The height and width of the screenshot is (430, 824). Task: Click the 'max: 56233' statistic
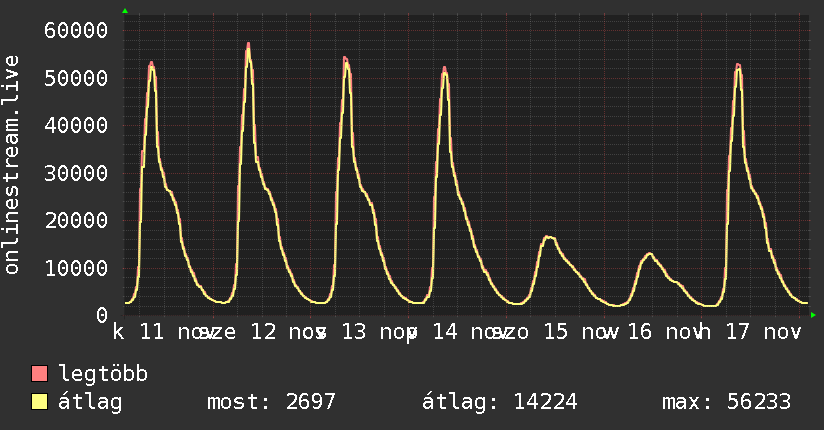726,402
